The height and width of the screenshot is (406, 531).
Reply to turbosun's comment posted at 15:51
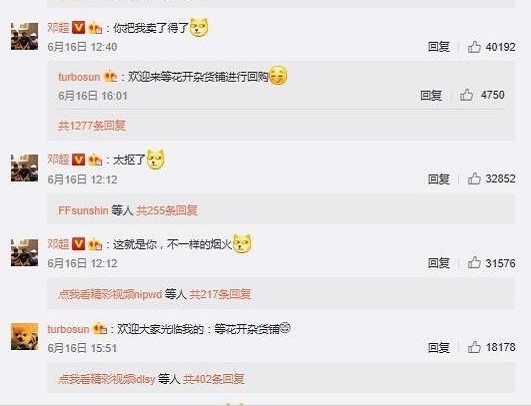click(439, 347)
